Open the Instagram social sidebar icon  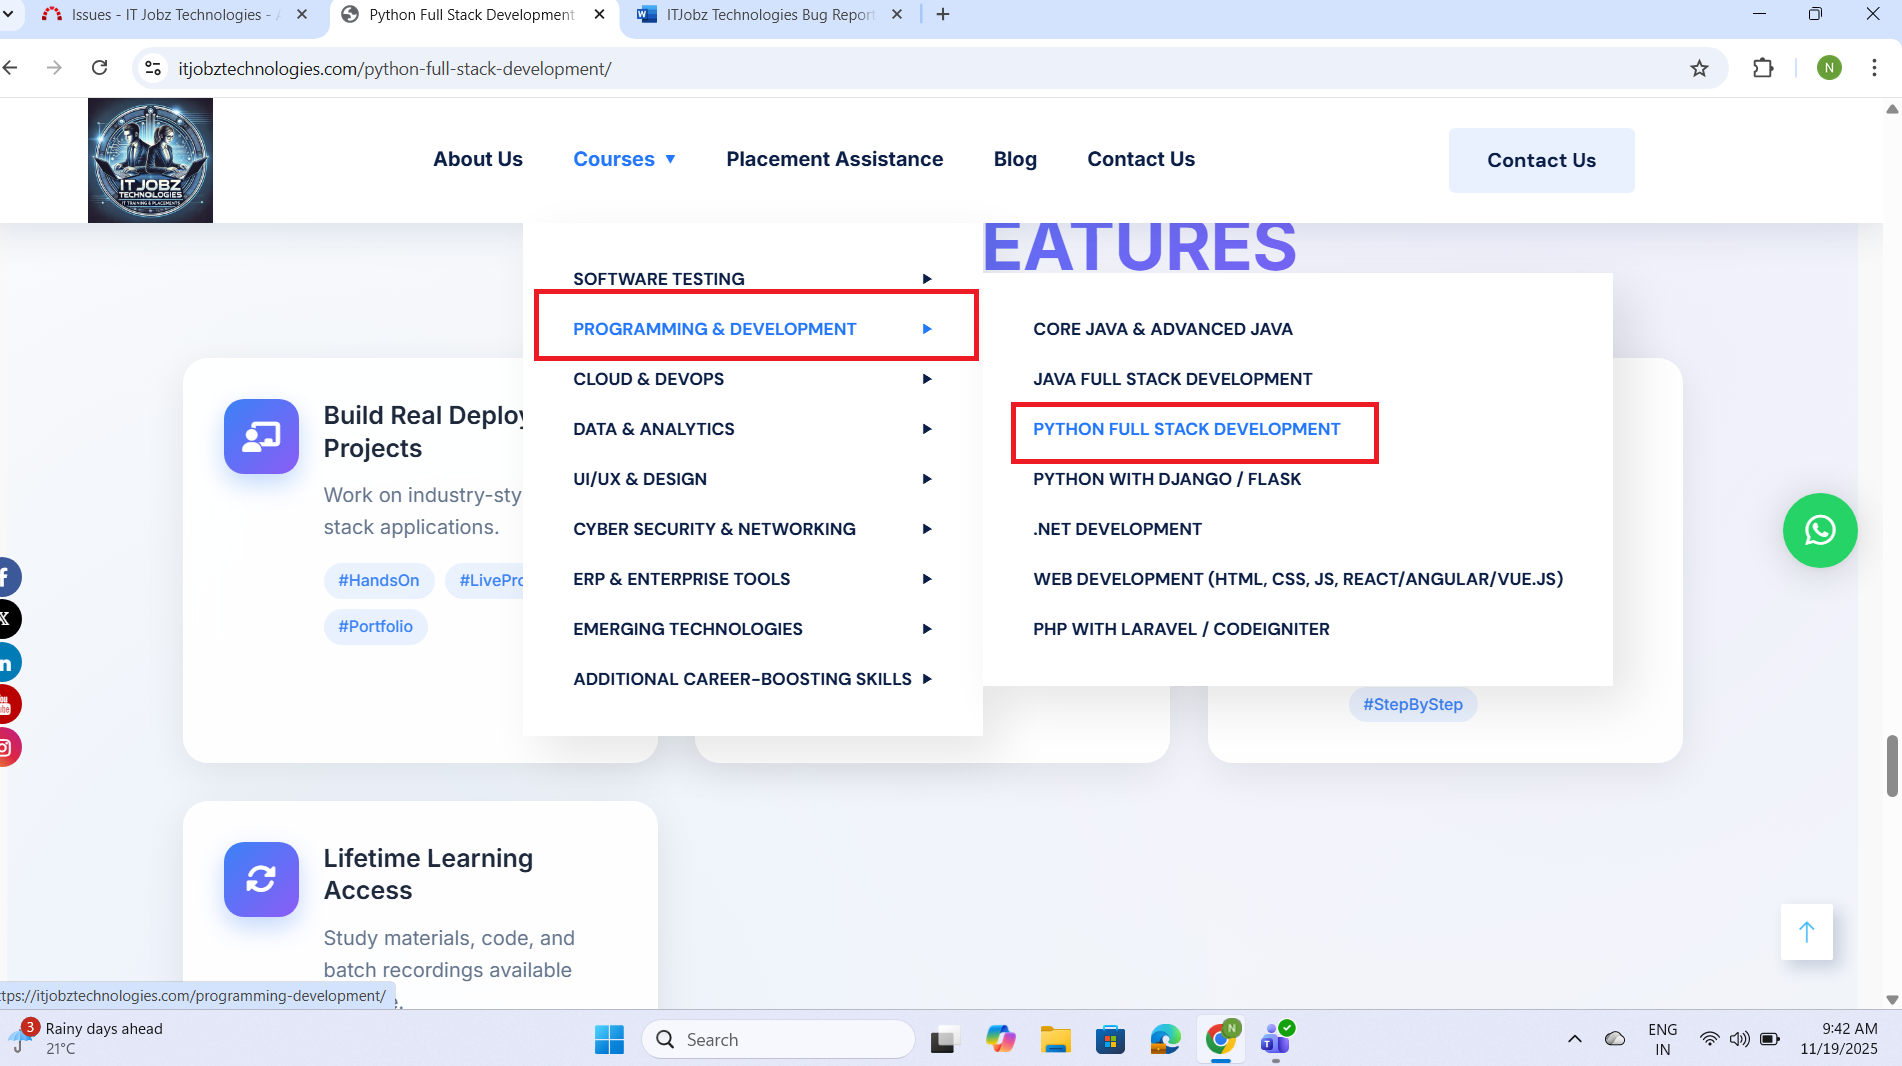click(8, 747)
